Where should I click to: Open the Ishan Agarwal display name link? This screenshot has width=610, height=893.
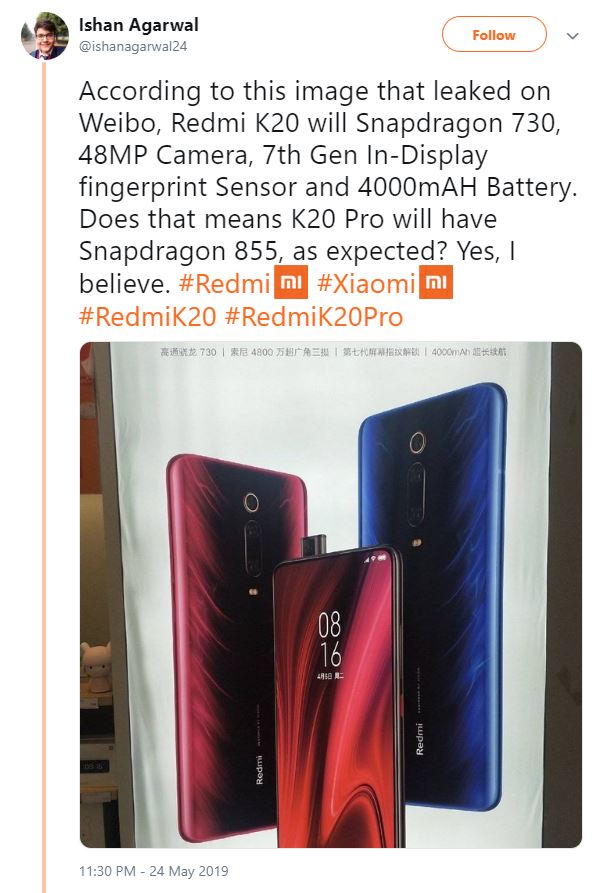138,24
